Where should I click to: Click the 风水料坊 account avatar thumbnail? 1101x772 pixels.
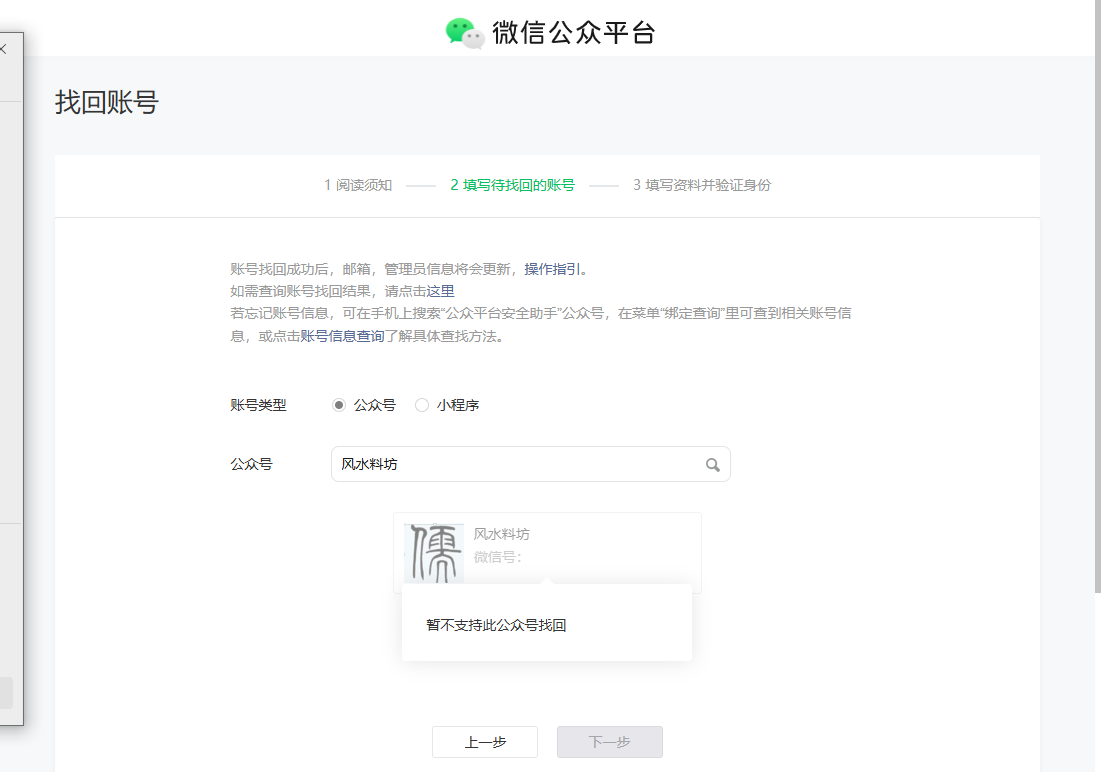coord(434,553)
